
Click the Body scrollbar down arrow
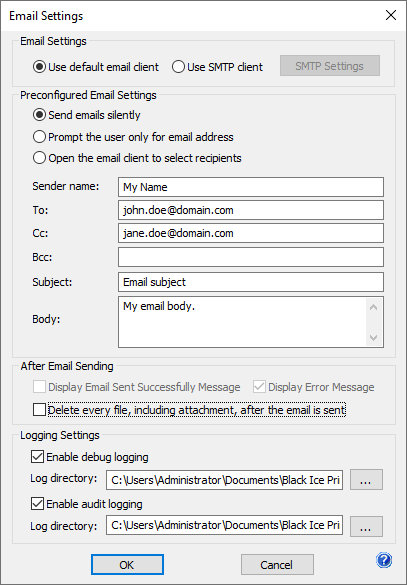373,338
